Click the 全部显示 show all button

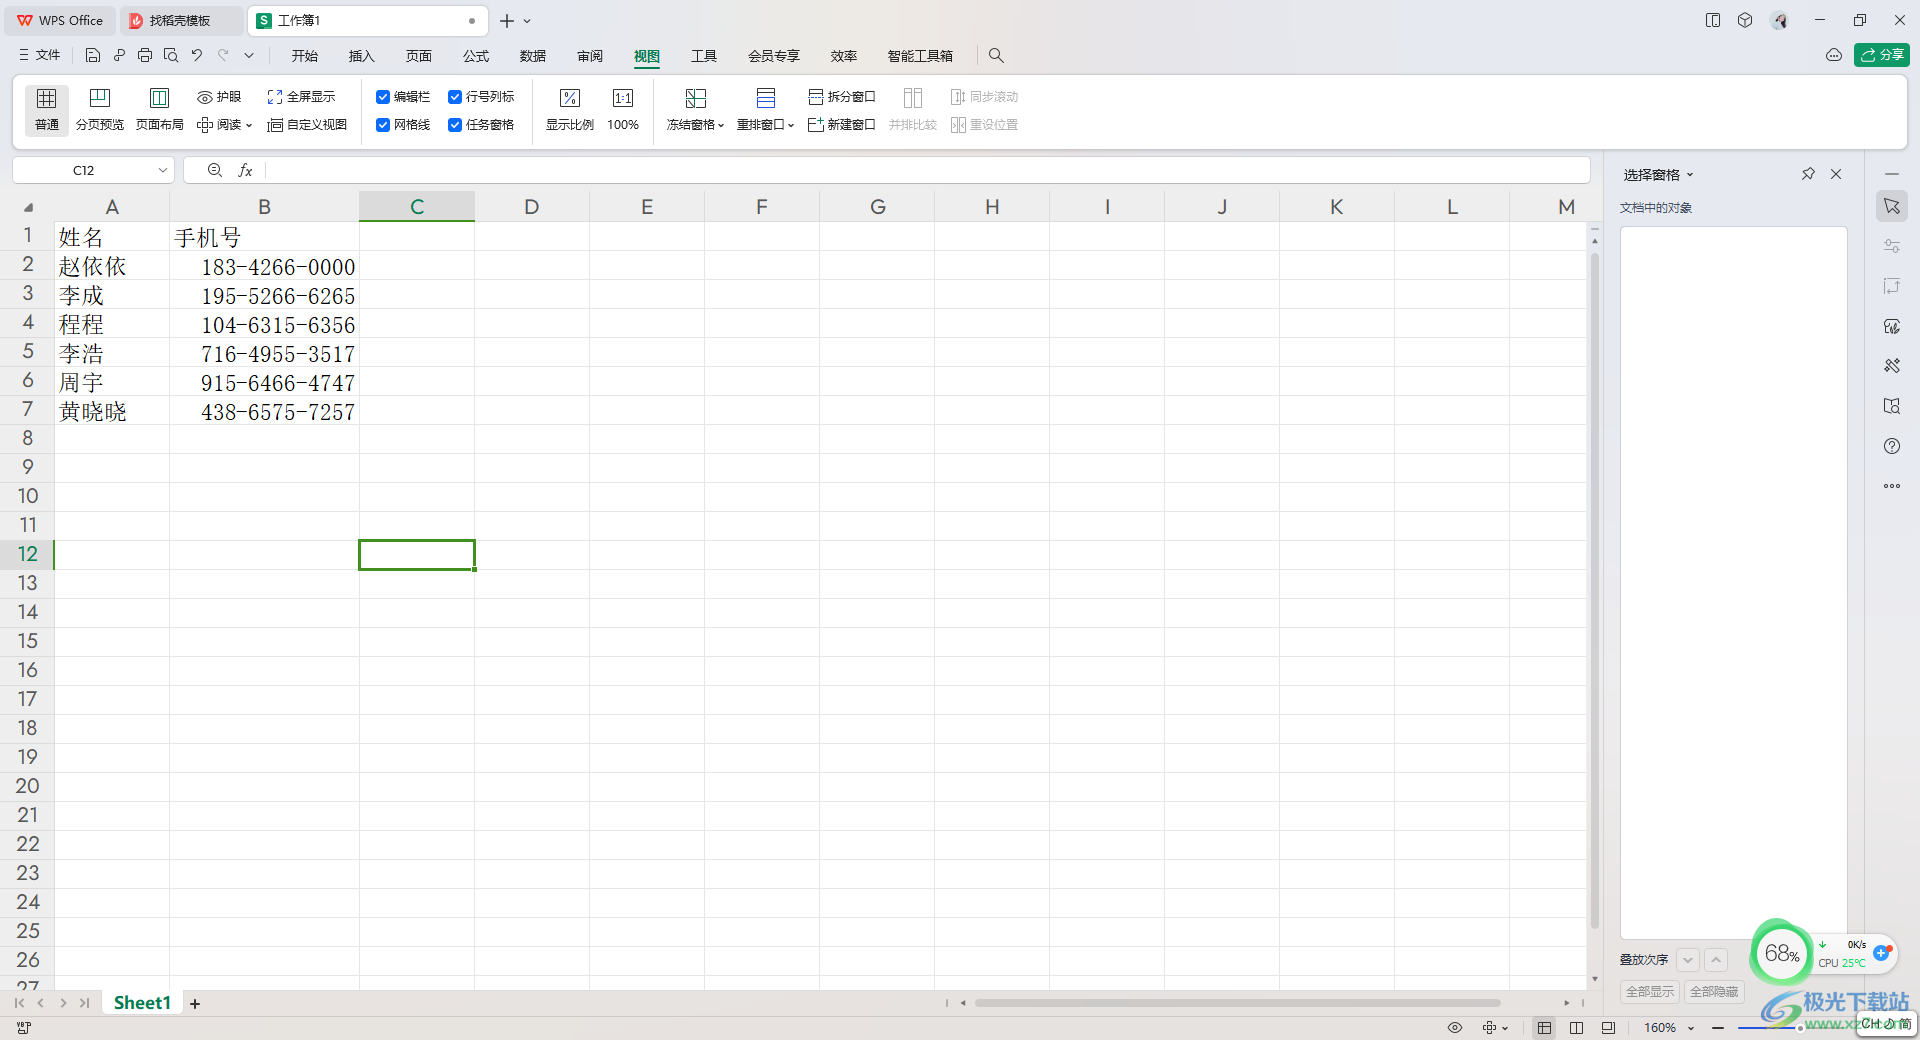pyautogui.click(x=1650, y=991)
